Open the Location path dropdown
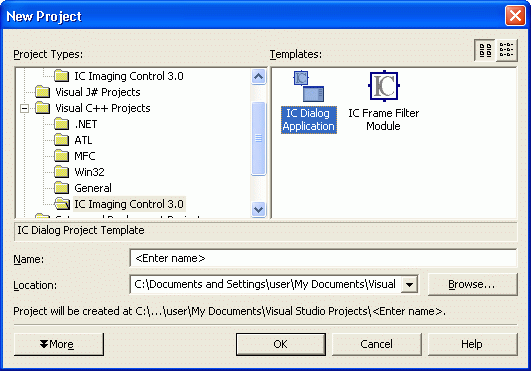 click(x=409, y=285)
